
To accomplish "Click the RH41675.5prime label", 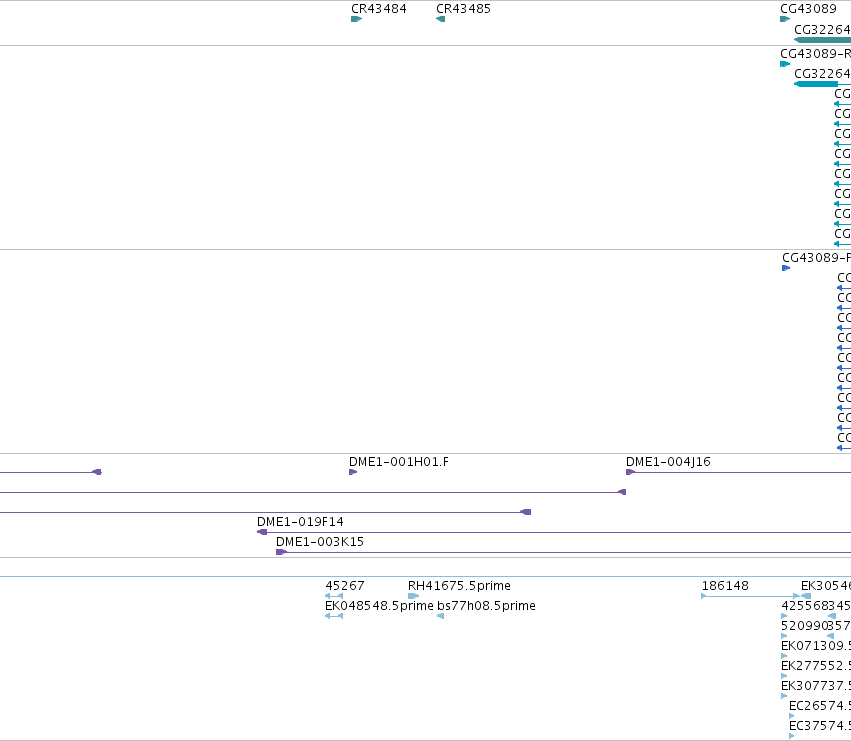I will coord(459,586).
